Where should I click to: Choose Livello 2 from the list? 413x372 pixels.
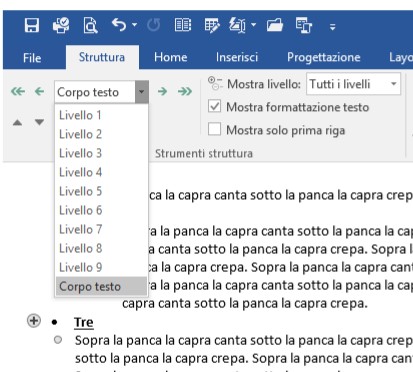(x=101, y=134)
